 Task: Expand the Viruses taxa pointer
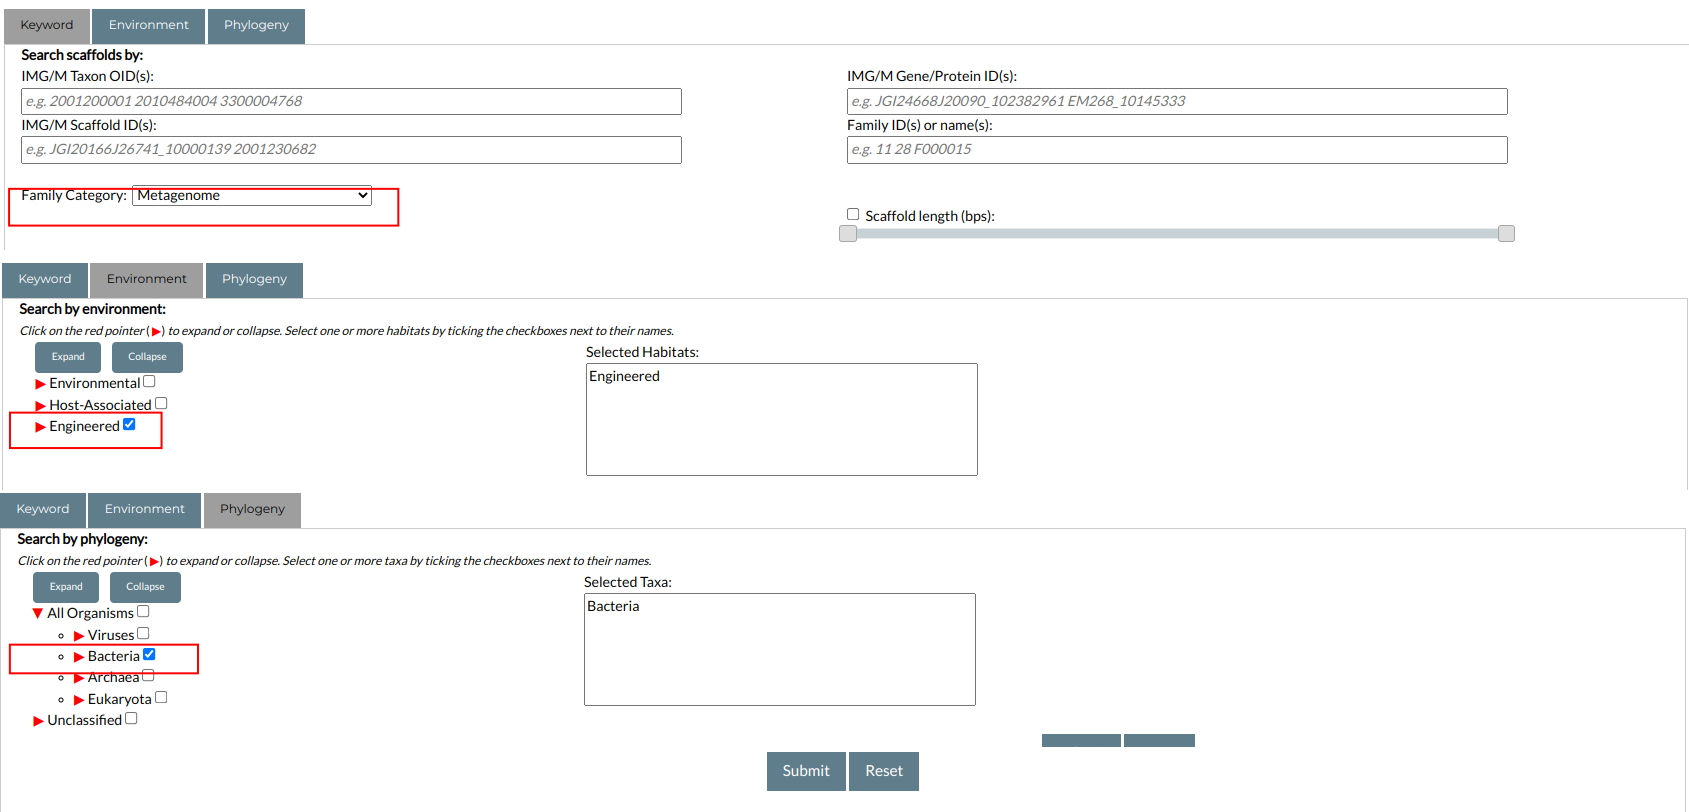[x=79, y=636]
